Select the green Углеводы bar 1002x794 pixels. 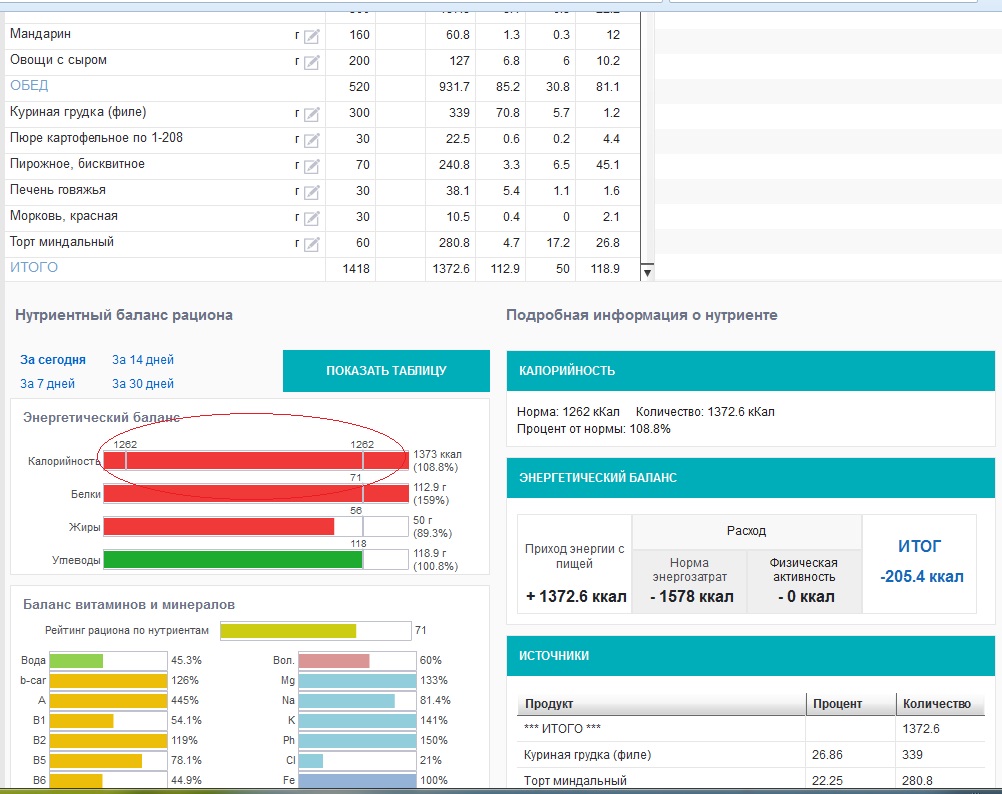[232, 560]
